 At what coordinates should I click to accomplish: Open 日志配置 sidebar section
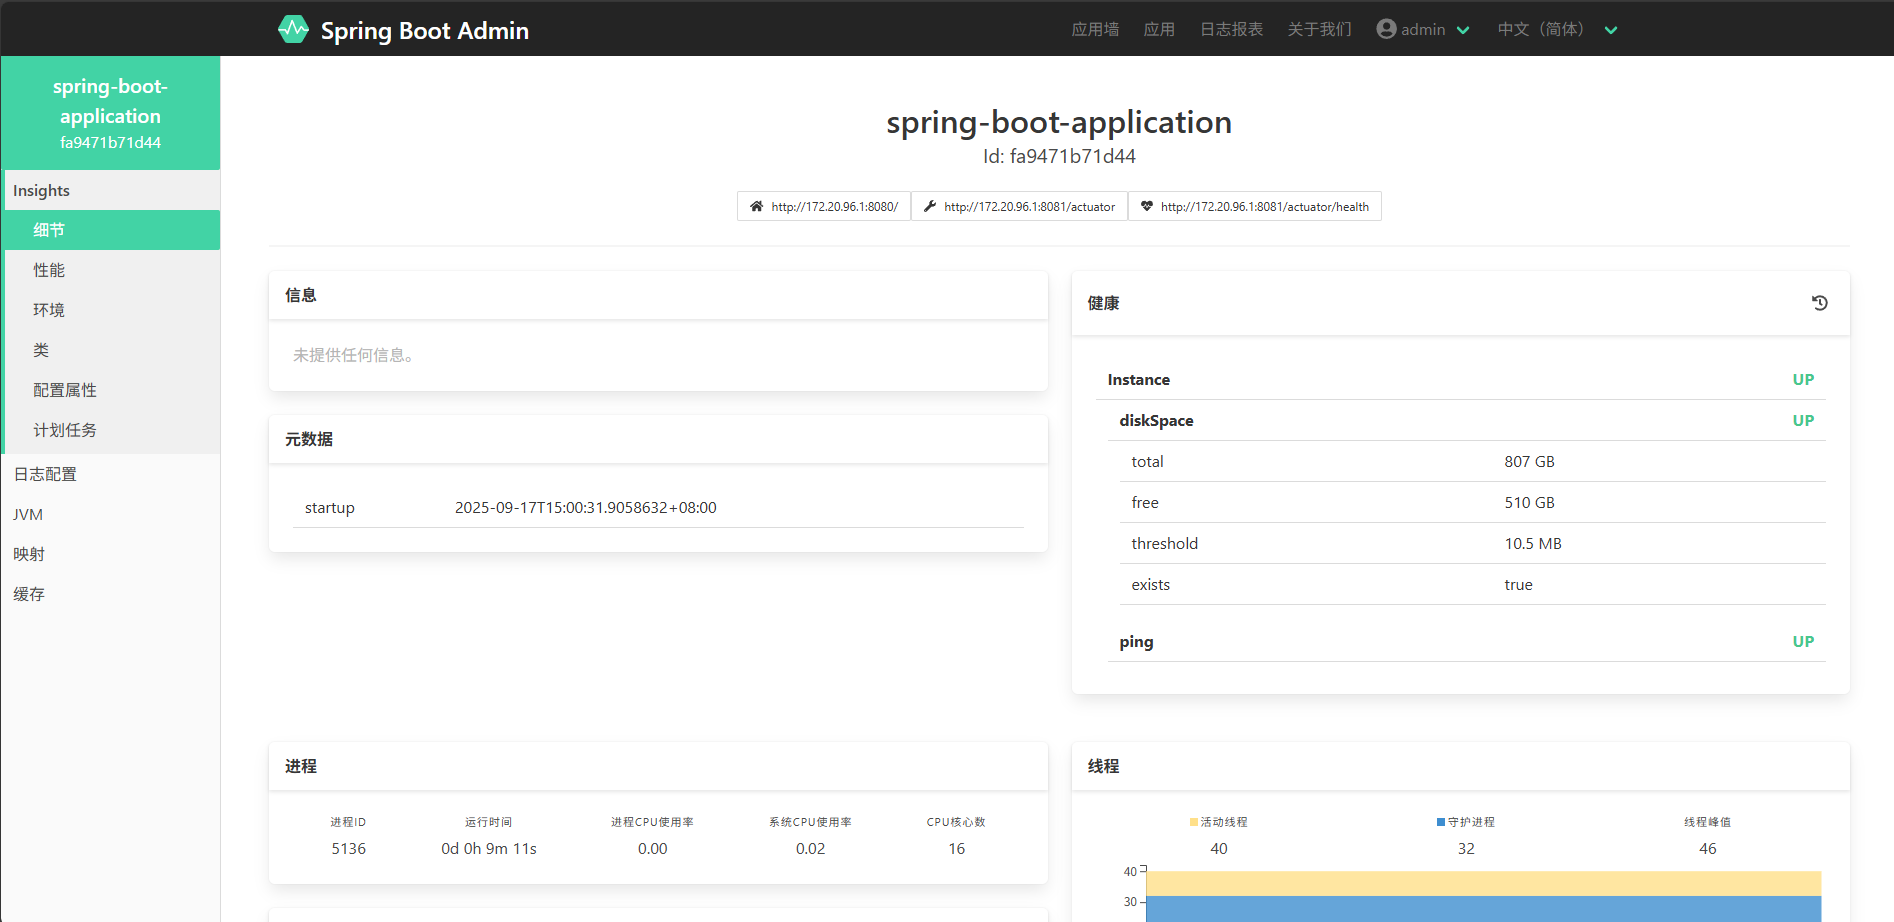[111, 474]
